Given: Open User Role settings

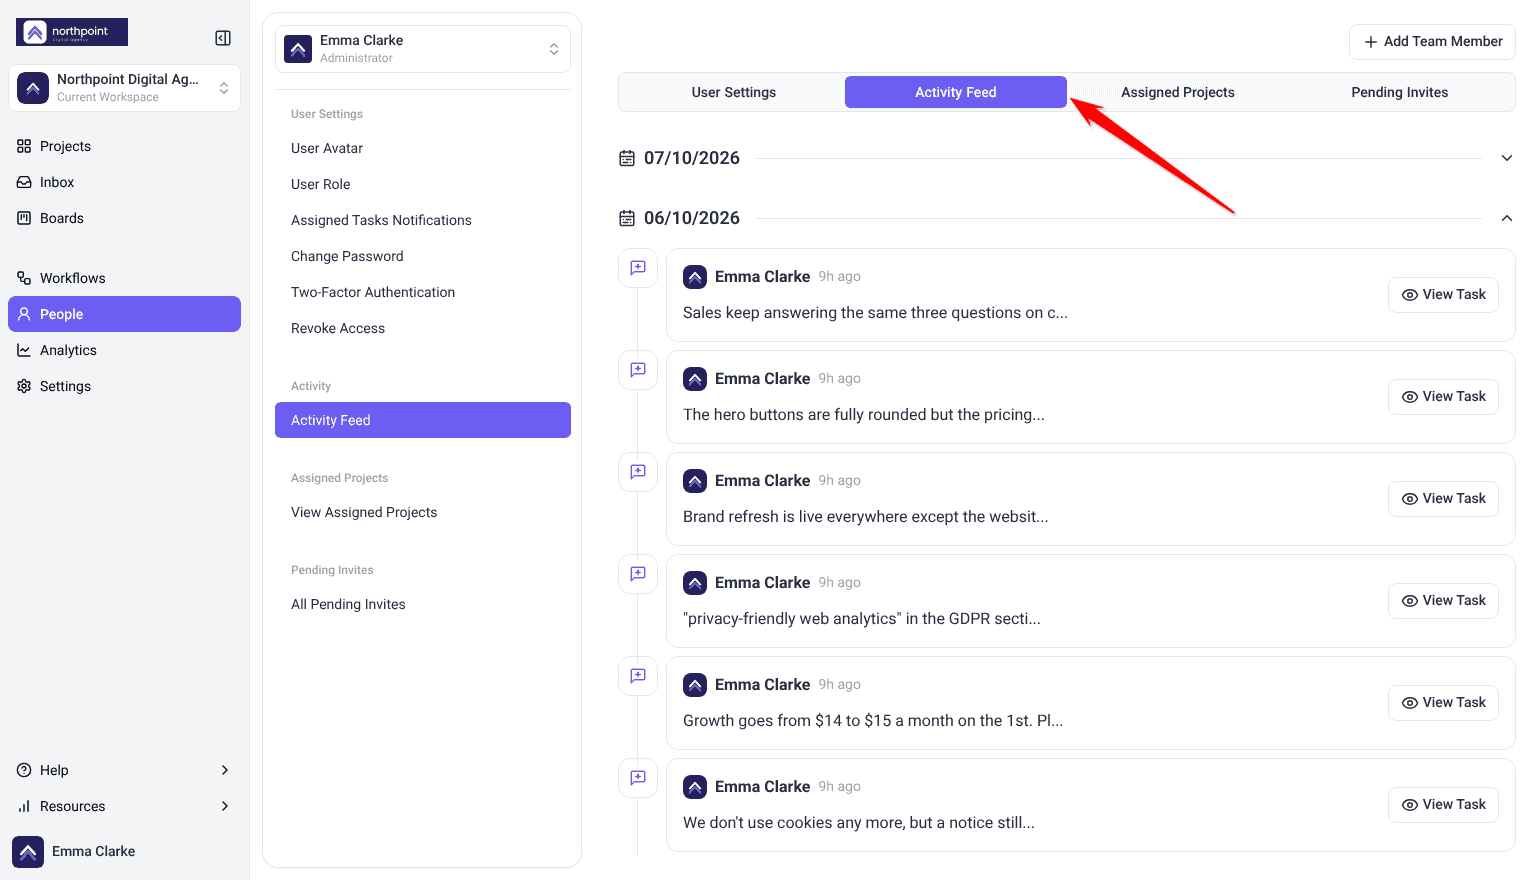Looking at the screenshot, I should click(x=423, y=184).
